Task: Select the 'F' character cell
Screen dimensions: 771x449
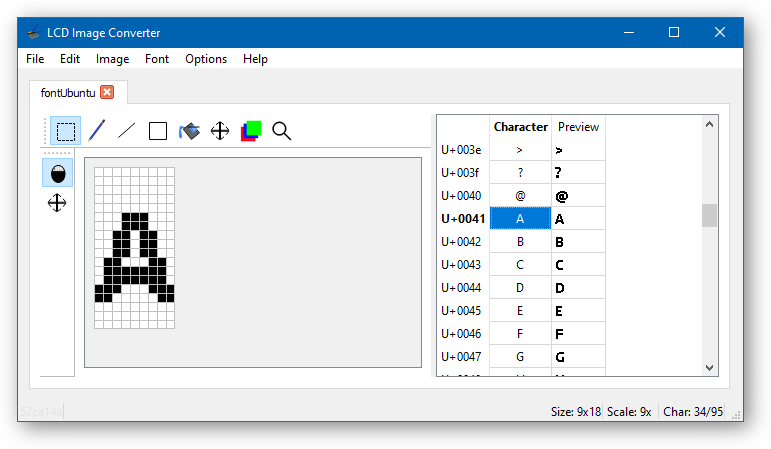Action: pyautogui.click(x=520, y=333)
